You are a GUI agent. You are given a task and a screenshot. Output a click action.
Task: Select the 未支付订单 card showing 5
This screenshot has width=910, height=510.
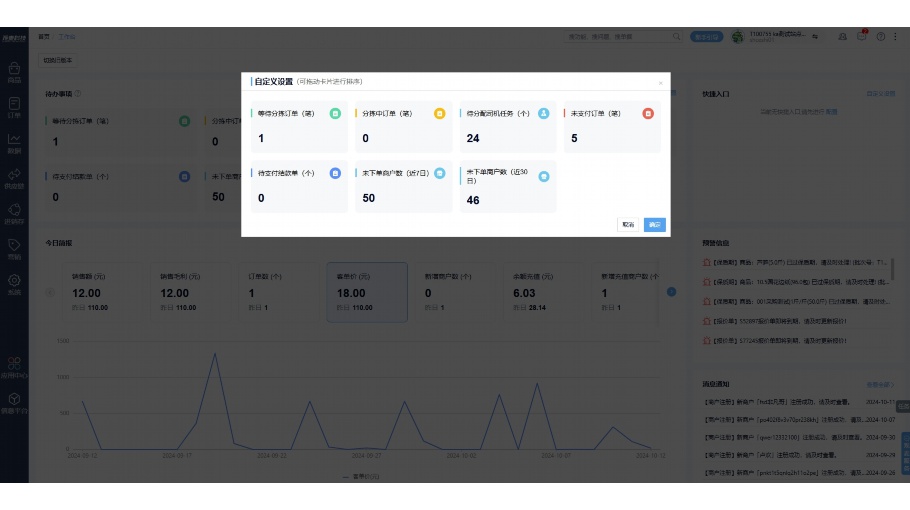tap(612, 126)
